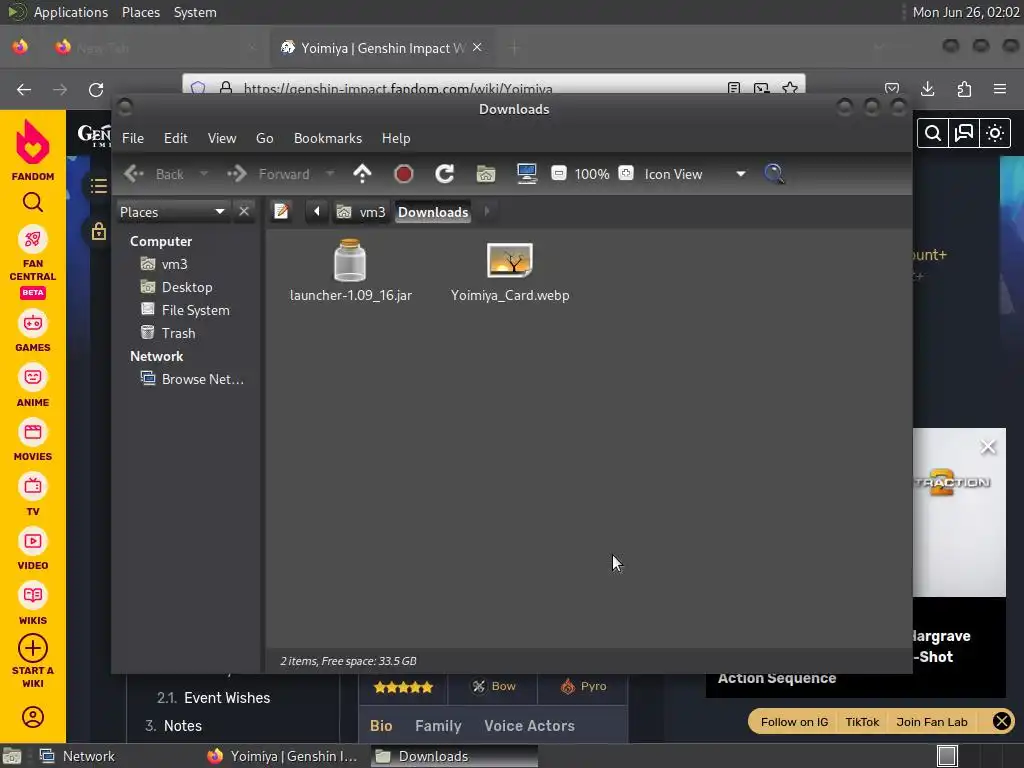1024x768 pixels.
Task: Reload the Firefox page
Action: pyautogui.click(x=96, y=89)
